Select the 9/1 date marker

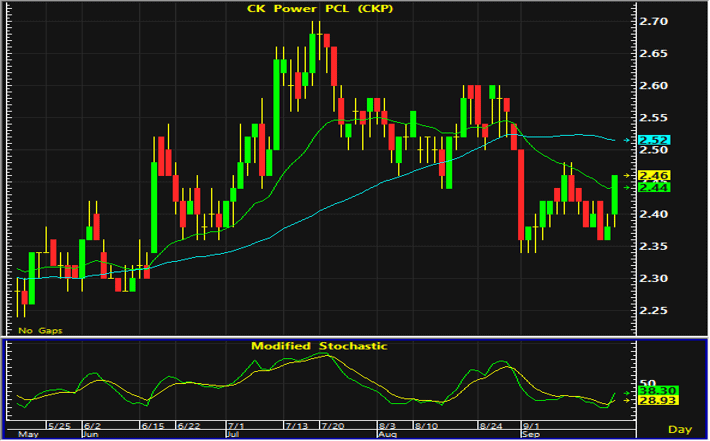(x=531, y=426)
